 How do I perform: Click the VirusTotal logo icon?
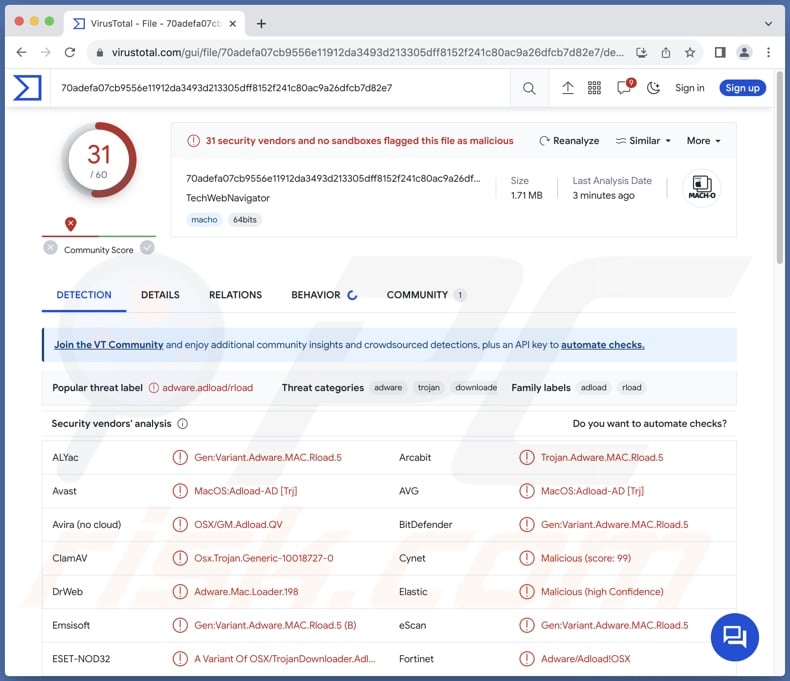(27, 88)
